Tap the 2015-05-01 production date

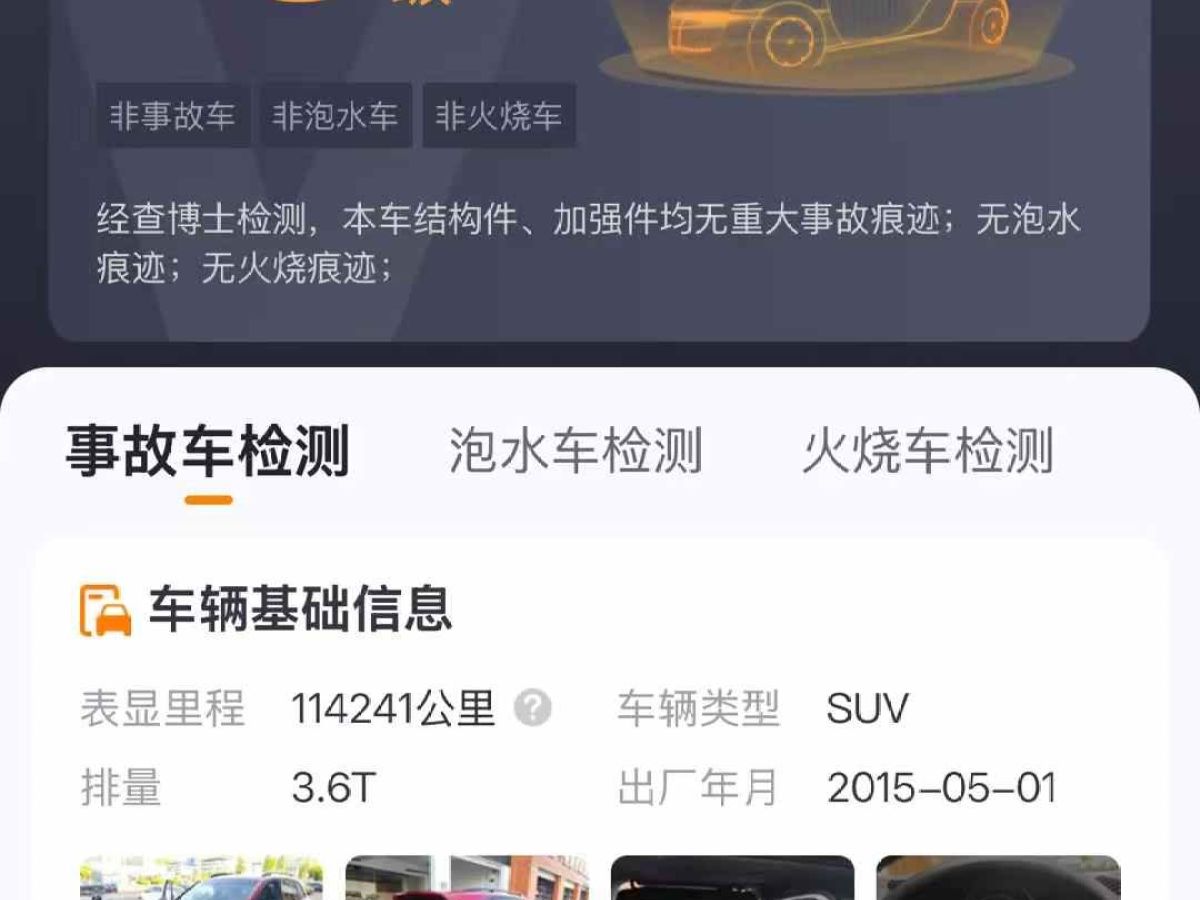point(942,788)
